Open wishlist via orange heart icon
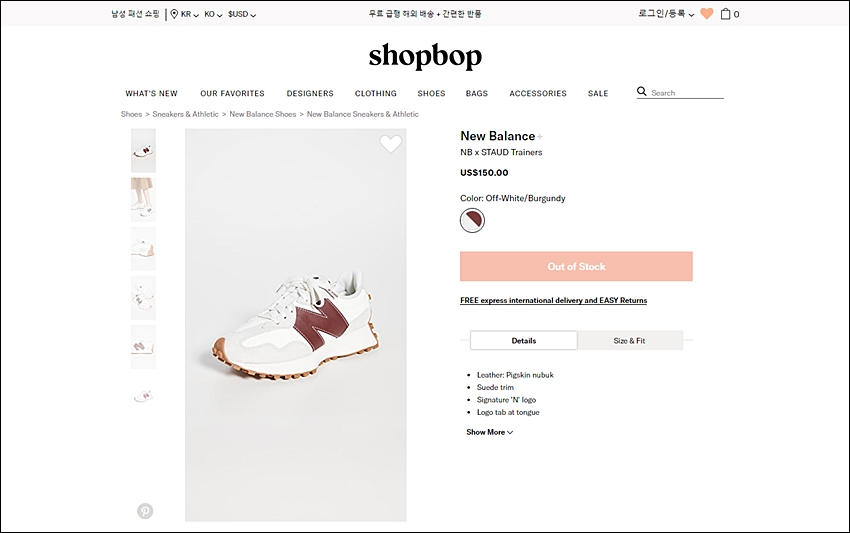The image size is (850, 533). pyautogui.click(x=706, y=14)
